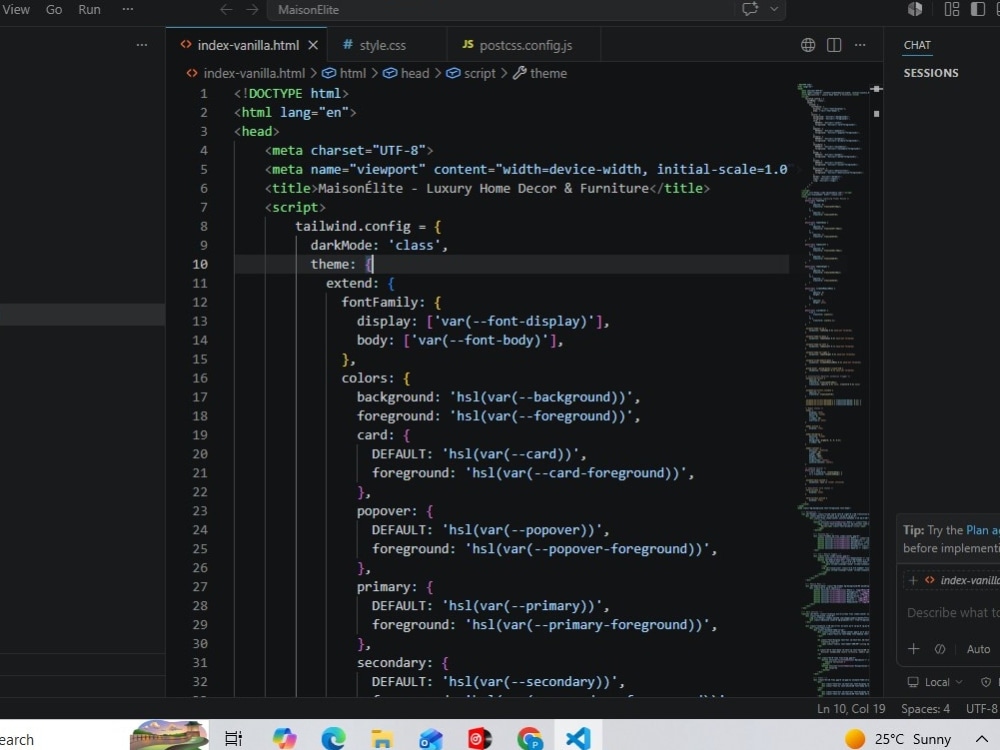
Task: Open the View menu
Action: tap(15, 10)
